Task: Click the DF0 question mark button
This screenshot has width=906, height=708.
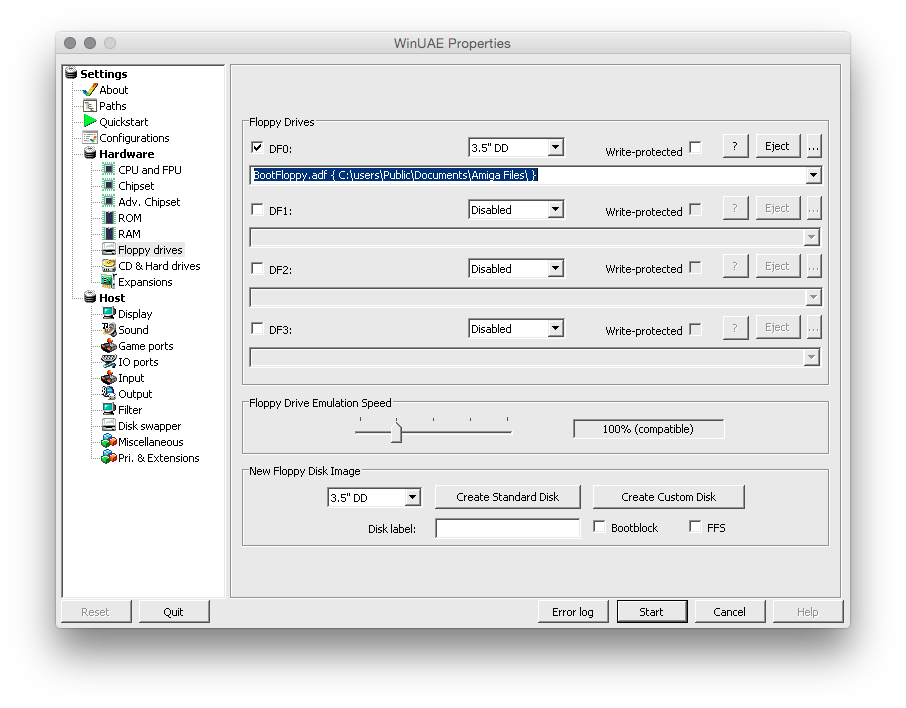Action: 735,146
